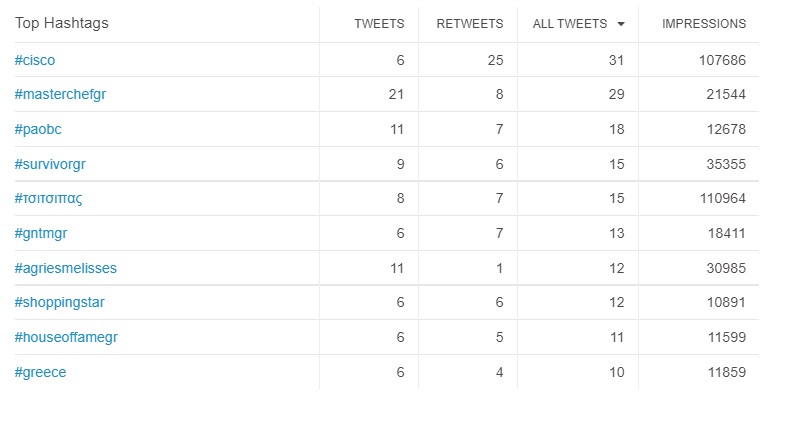Click the Top Hashtags column heading
The image size is (788, 421).
coord(62,23)
